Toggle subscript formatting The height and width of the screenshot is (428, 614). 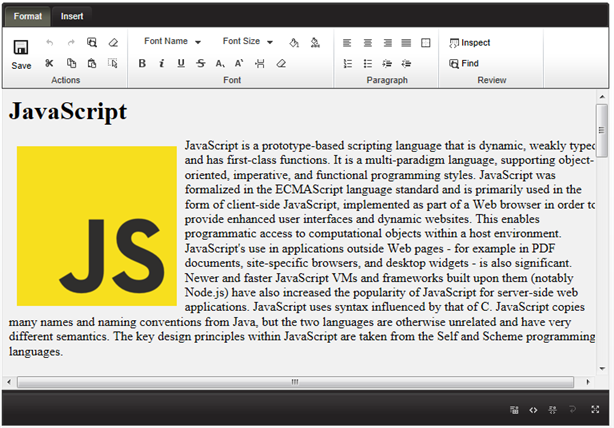[x=220, y=63]
